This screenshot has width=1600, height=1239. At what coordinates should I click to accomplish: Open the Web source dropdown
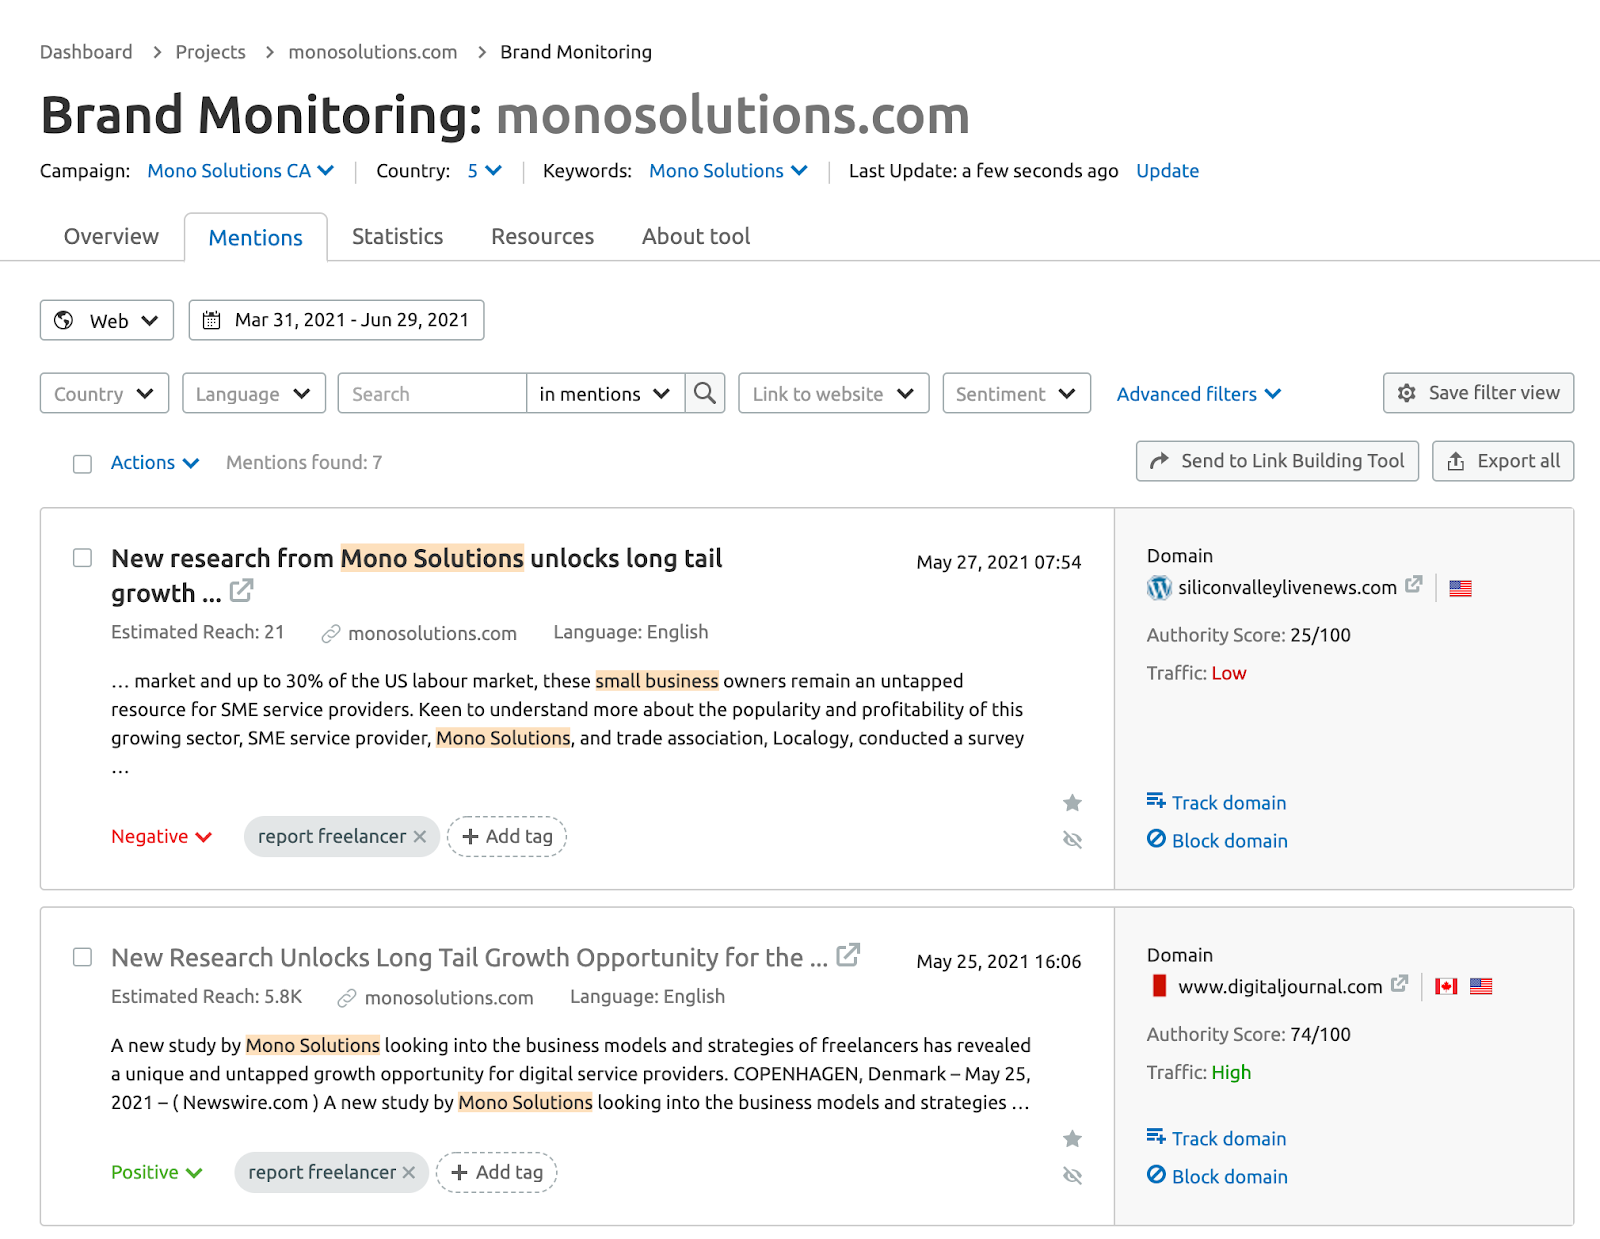(107, 320)
